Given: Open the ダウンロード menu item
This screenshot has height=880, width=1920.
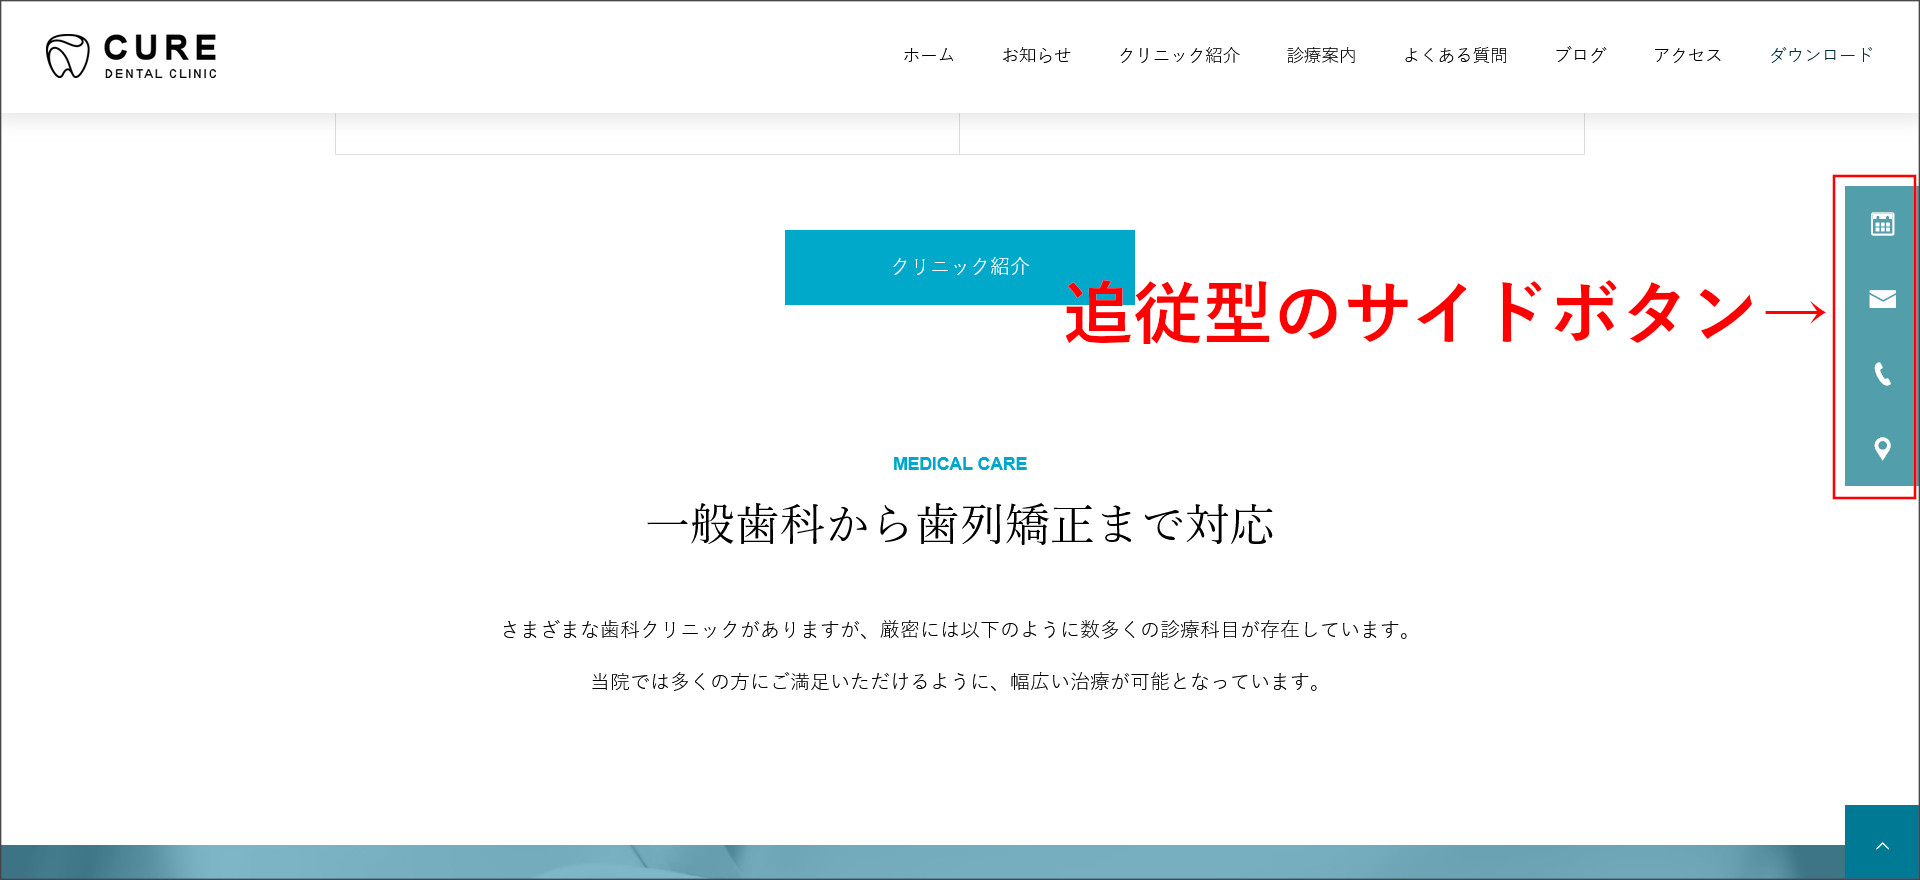Looking at the screenshot, I should pos(1821,55).
